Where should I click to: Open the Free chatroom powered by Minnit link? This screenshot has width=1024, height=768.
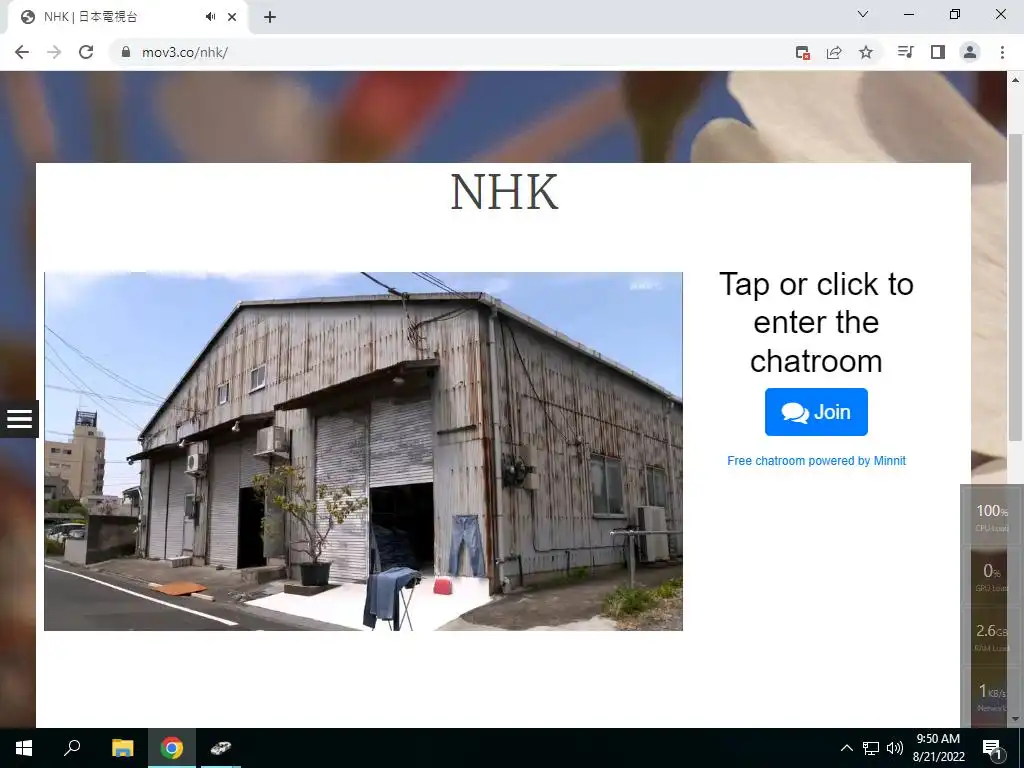pyautogui.click(x=816, y=460)
